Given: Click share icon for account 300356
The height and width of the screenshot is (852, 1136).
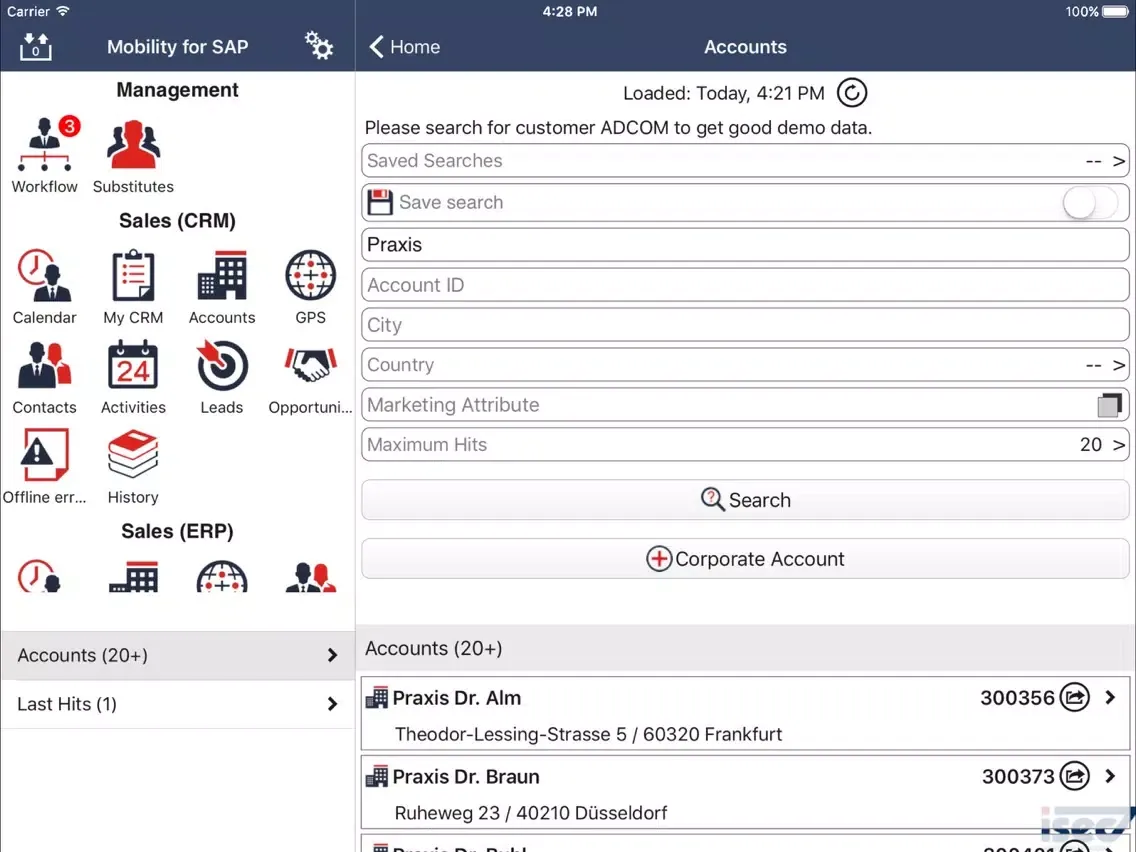Looking at the screenshot, I should tap(1074, 698).
